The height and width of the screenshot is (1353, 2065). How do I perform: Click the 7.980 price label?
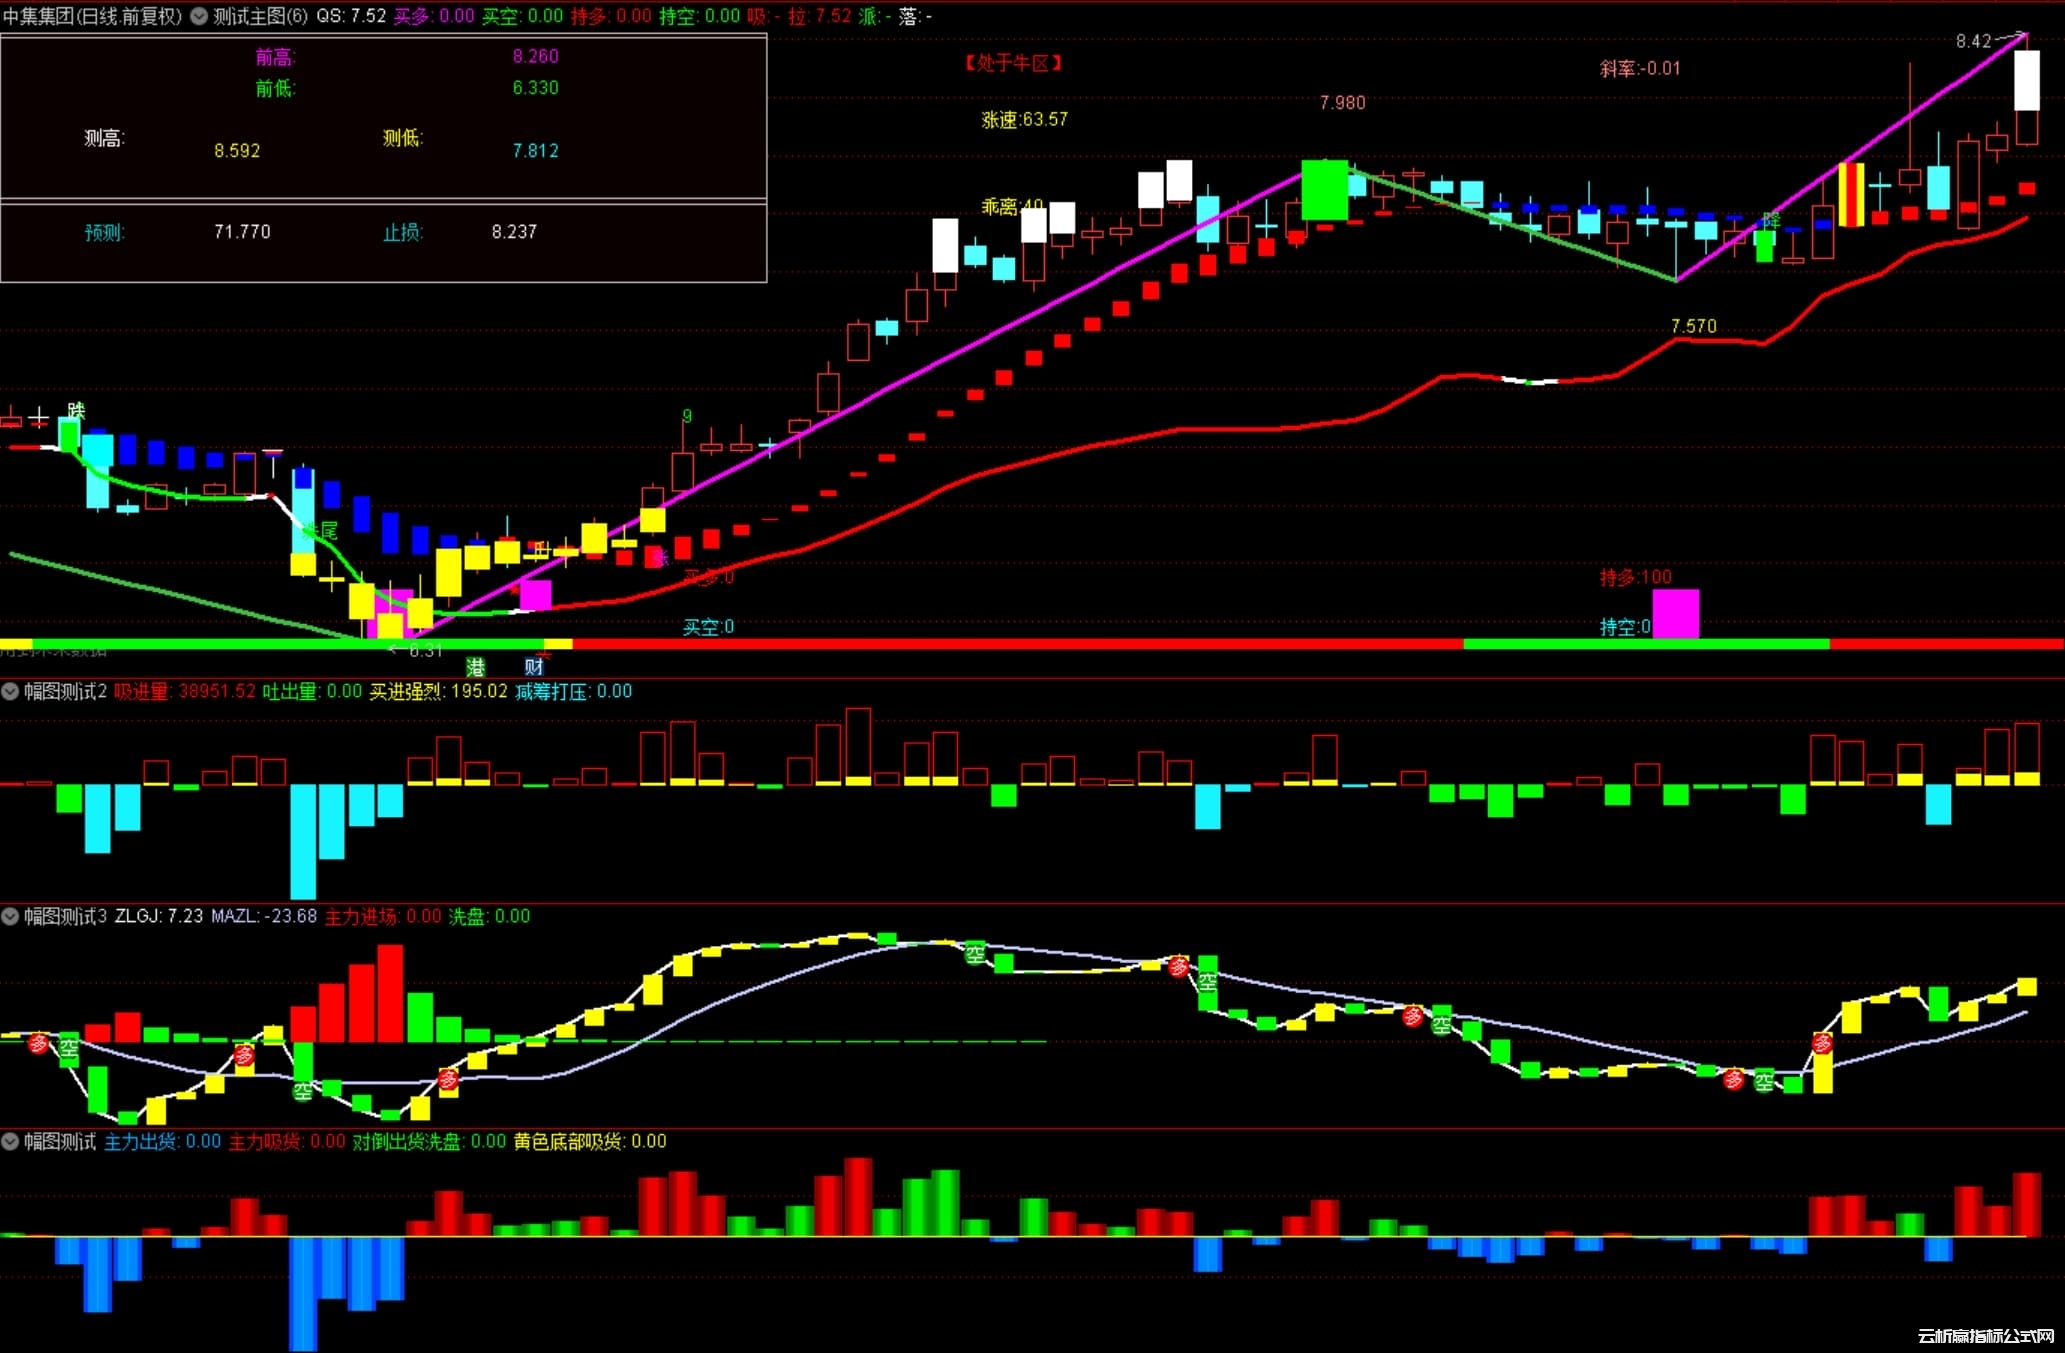(1342, 103)
